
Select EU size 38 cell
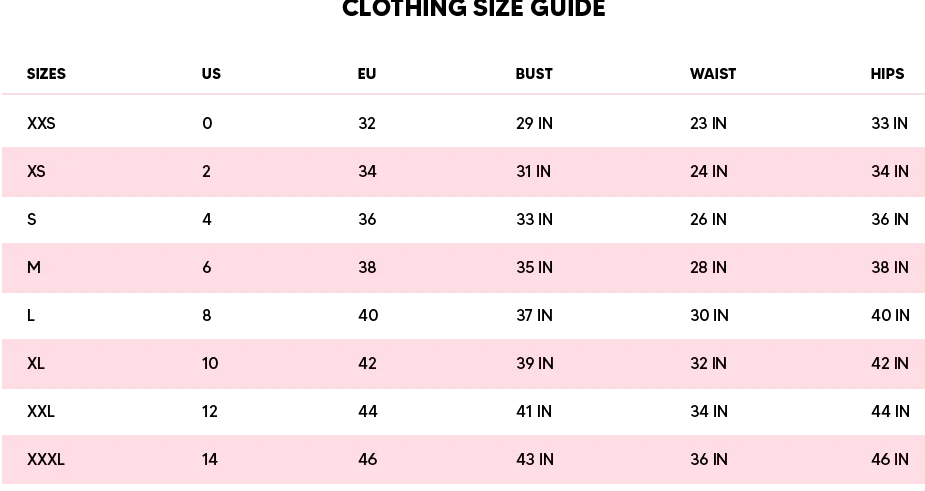pyautogui.click(x=368, y=267)
